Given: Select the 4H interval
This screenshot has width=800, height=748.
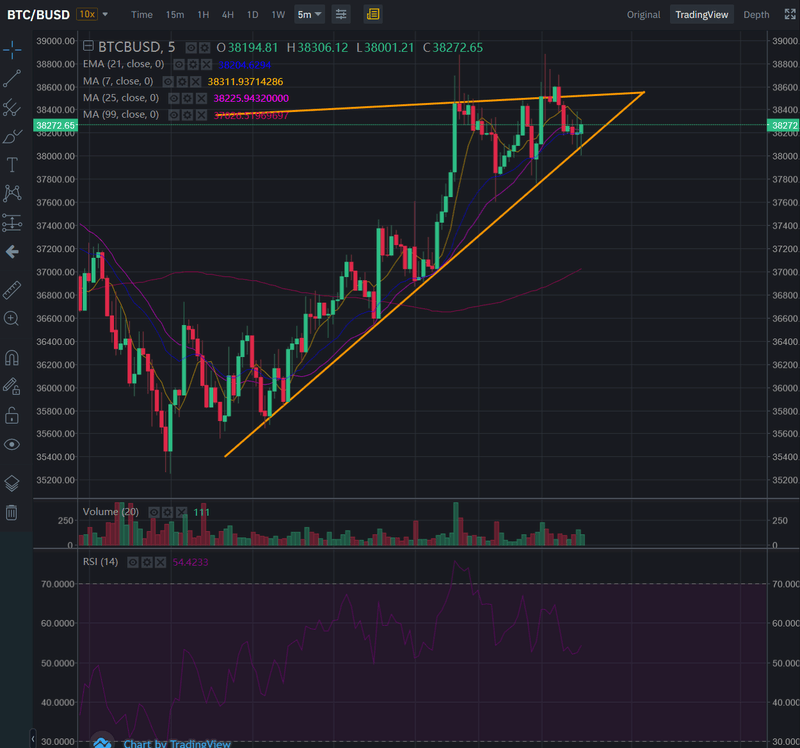Looking at the screenshot, I should pos(228,15).
